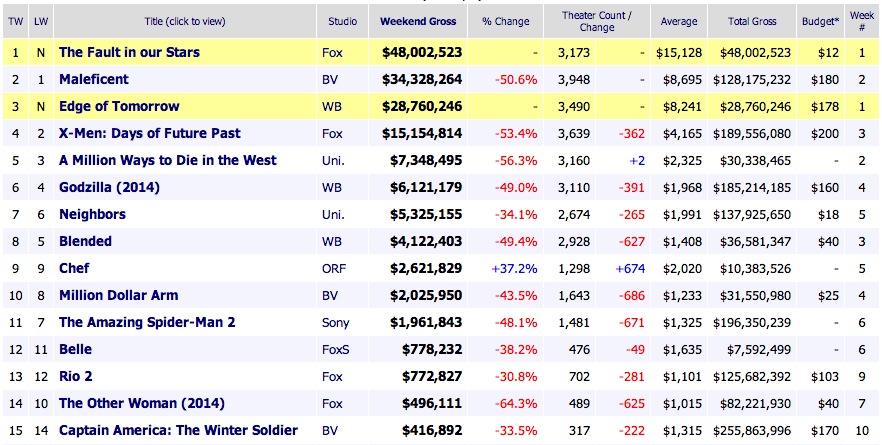The width and height of the screenshot is (882, 445).
Task: Open The Fault in our Stars title link
Action: (x=129, y=52)
